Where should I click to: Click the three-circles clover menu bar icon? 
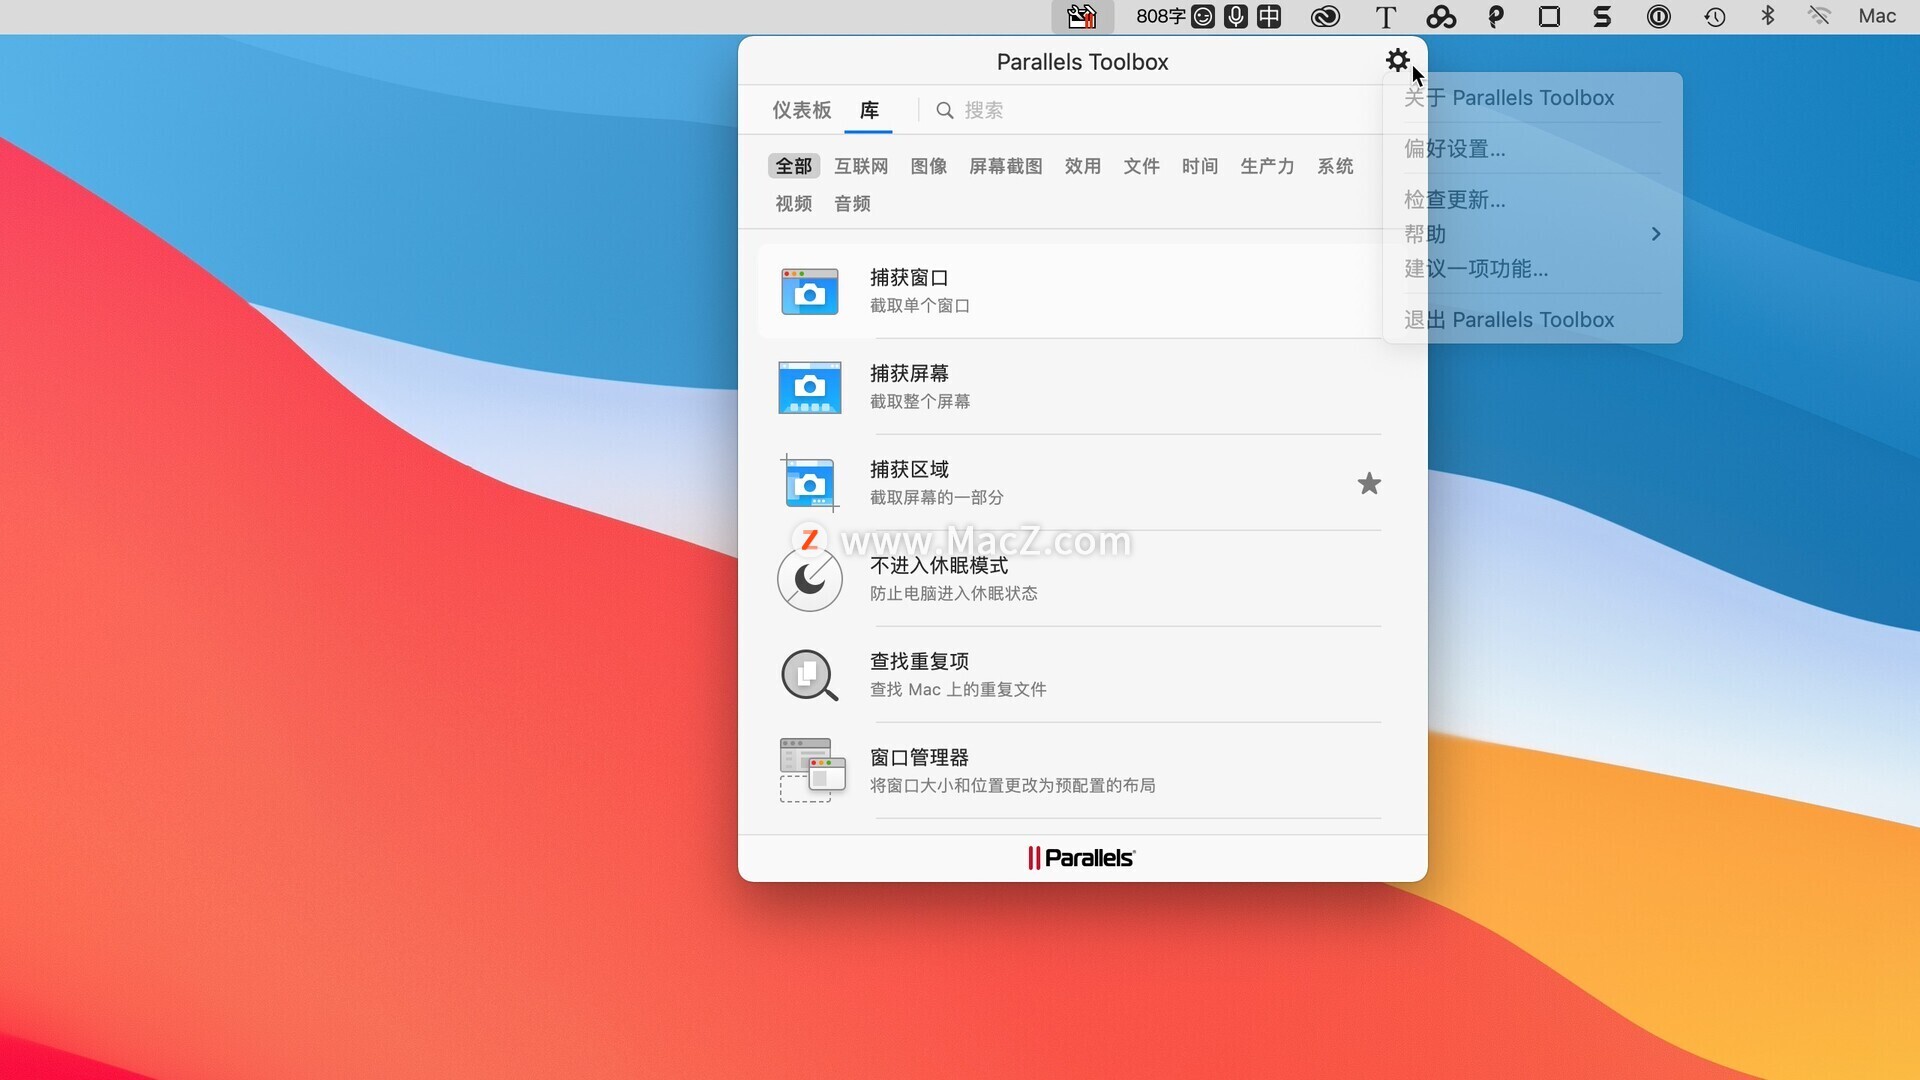click(1441, 16)
